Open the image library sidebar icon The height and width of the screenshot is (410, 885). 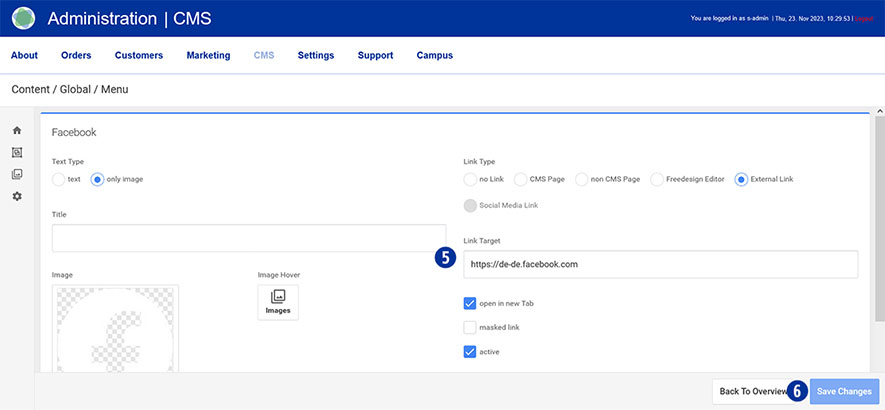[17, 175]
